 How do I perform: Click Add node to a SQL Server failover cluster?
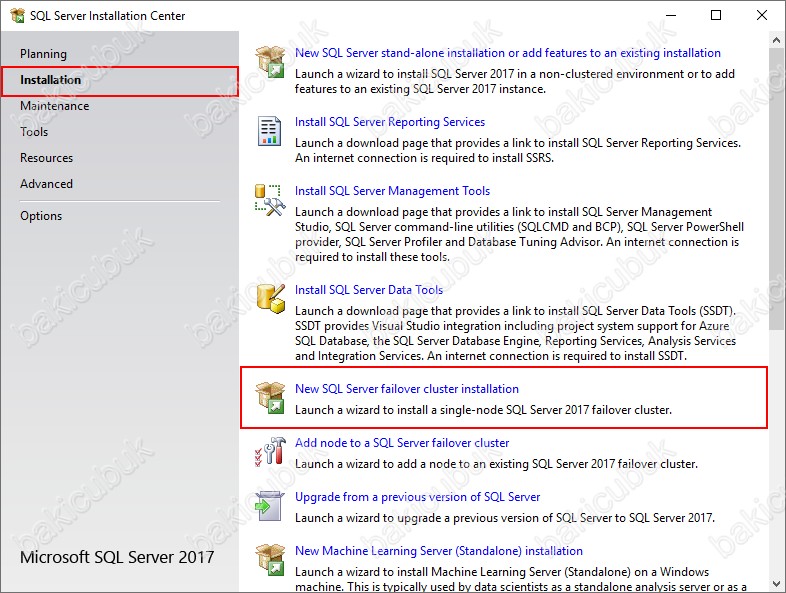[x=402, y=443]
